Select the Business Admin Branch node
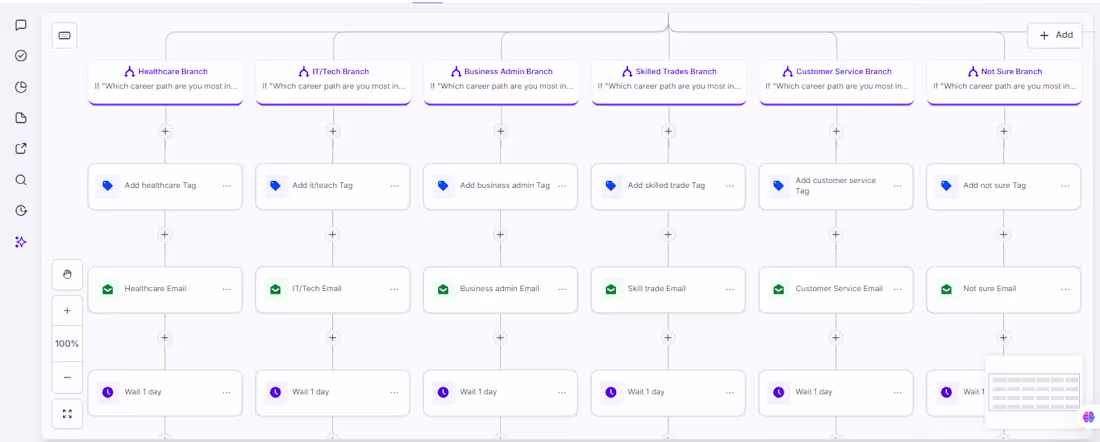 pos(501,83)
